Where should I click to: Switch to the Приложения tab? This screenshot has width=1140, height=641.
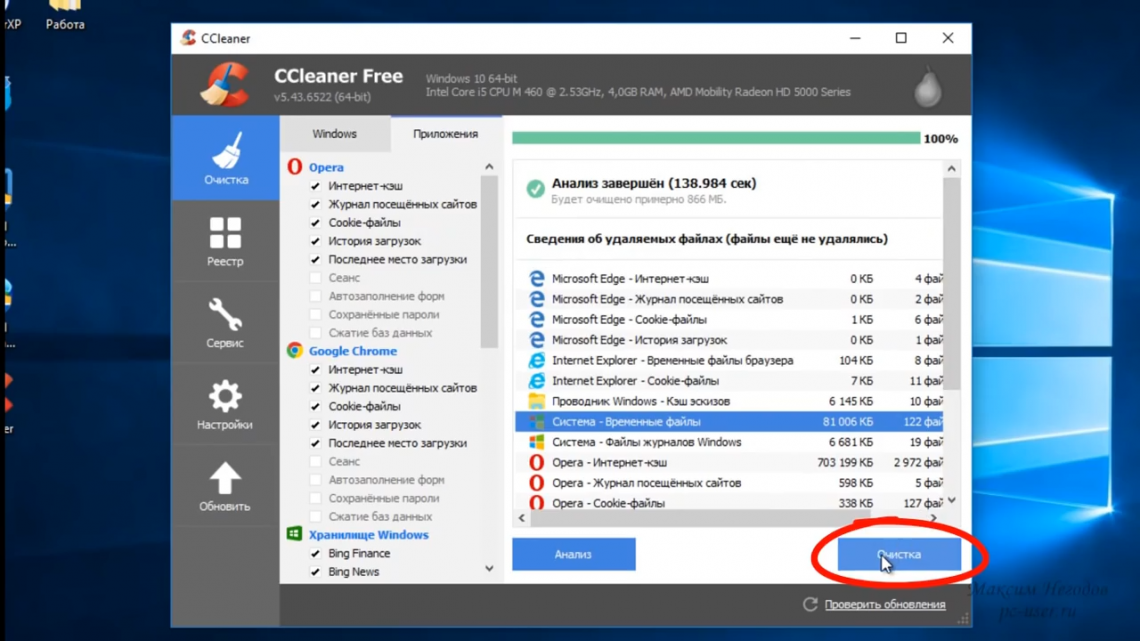[x=446, y=134]
